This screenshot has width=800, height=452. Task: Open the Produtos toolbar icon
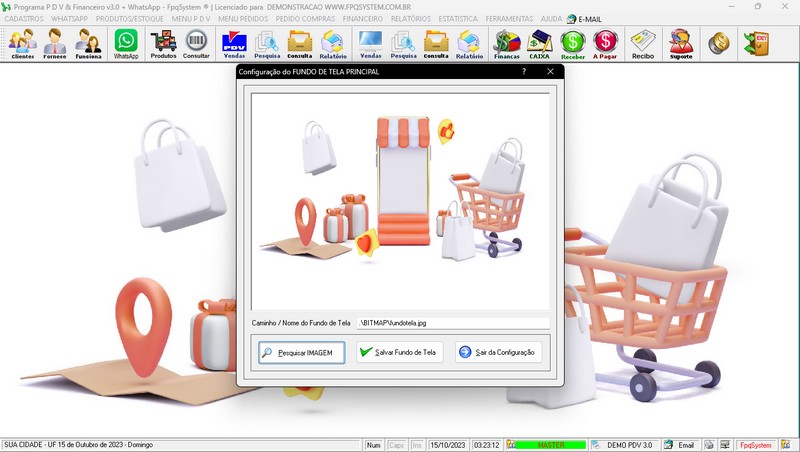click(163, 44)
